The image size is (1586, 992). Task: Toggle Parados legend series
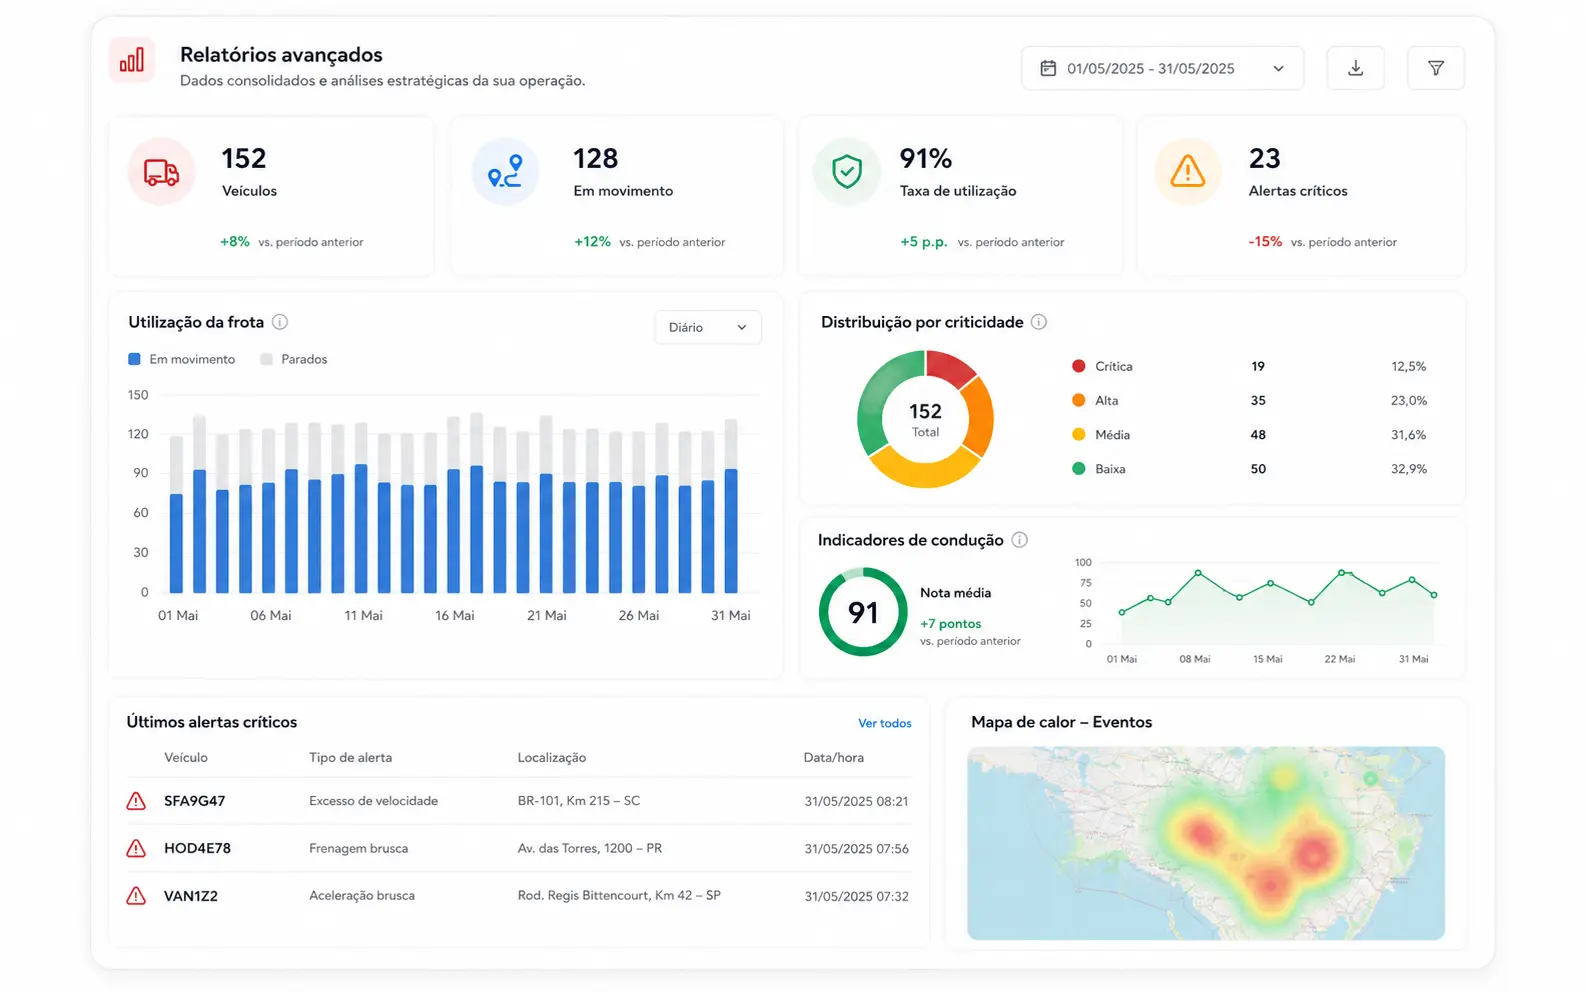[x=294, y=359]
